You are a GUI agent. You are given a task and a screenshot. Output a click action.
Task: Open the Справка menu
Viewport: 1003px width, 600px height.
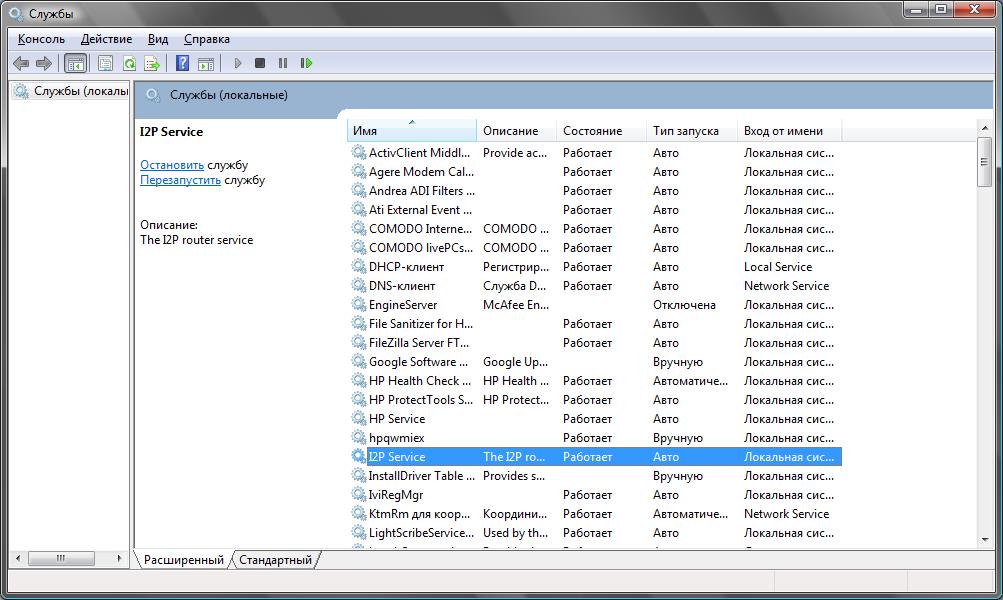(x=207, y=39)
